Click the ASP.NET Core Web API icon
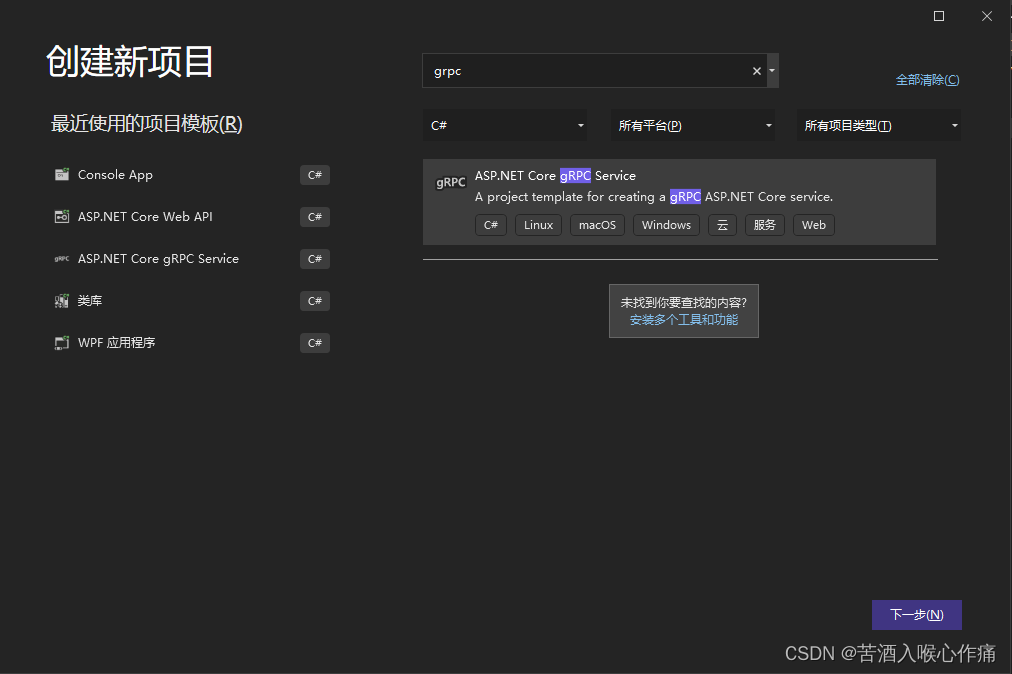The height and width of the screenshot is (674, 1012). coord(61,216)
